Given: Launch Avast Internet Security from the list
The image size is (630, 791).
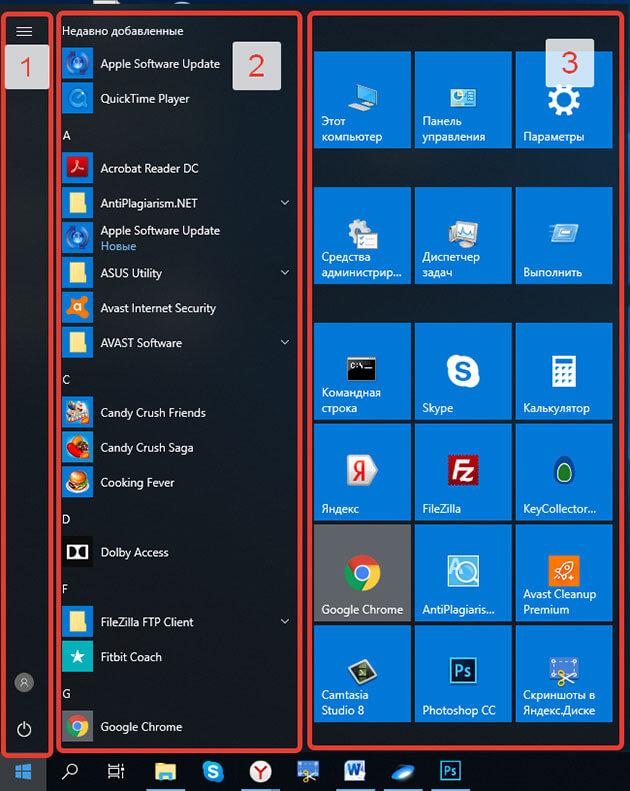Looking at the screenshot, I should point(178,308).
